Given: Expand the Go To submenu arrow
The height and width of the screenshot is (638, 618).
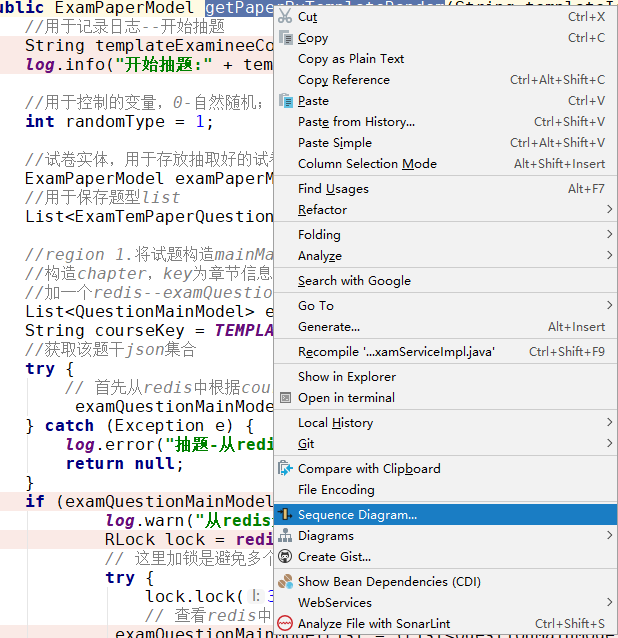Looking at the screenshot, I should coord(609,305).
